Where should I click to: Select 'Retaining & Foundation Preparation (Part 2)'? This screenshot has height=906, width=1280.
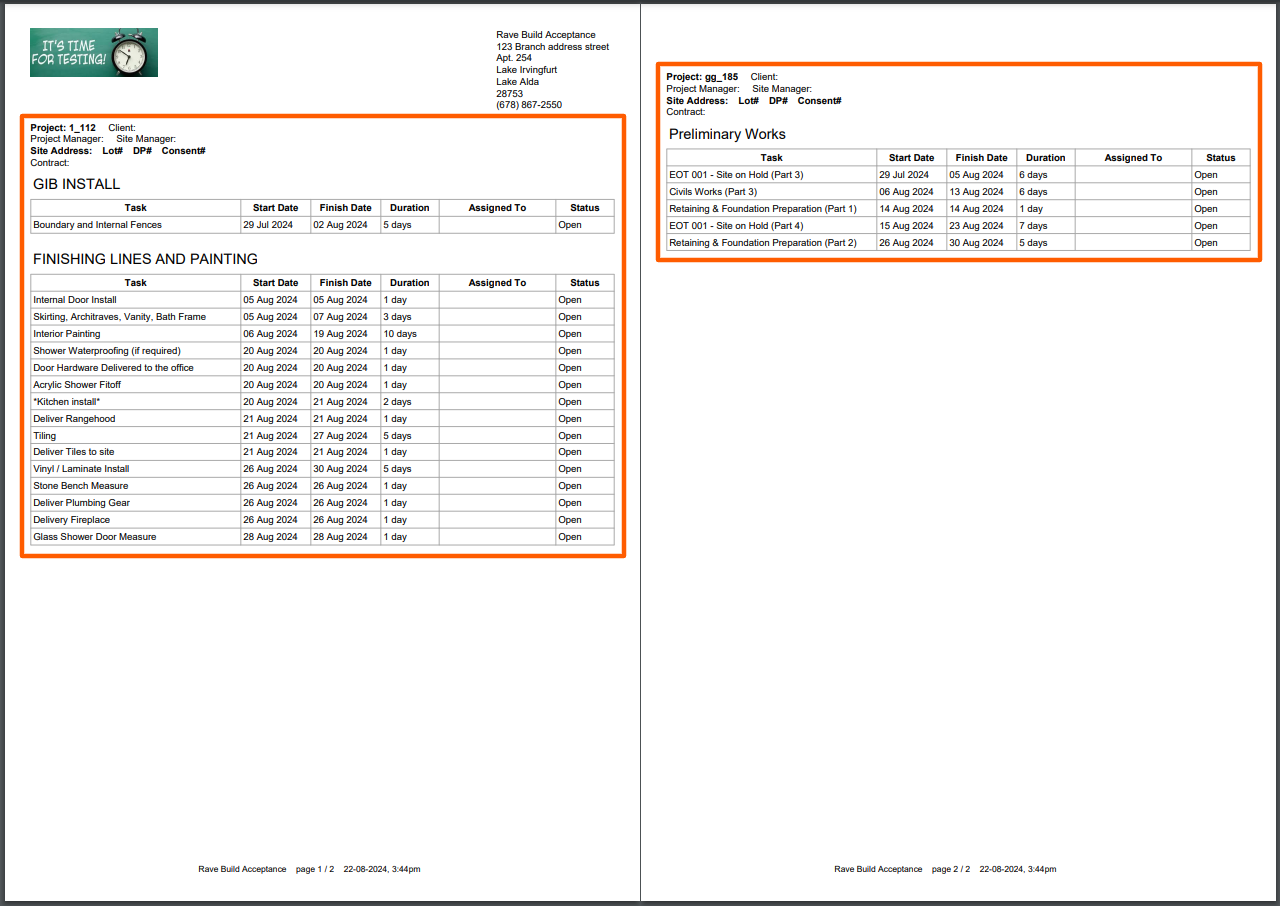[x=763, y=243]
